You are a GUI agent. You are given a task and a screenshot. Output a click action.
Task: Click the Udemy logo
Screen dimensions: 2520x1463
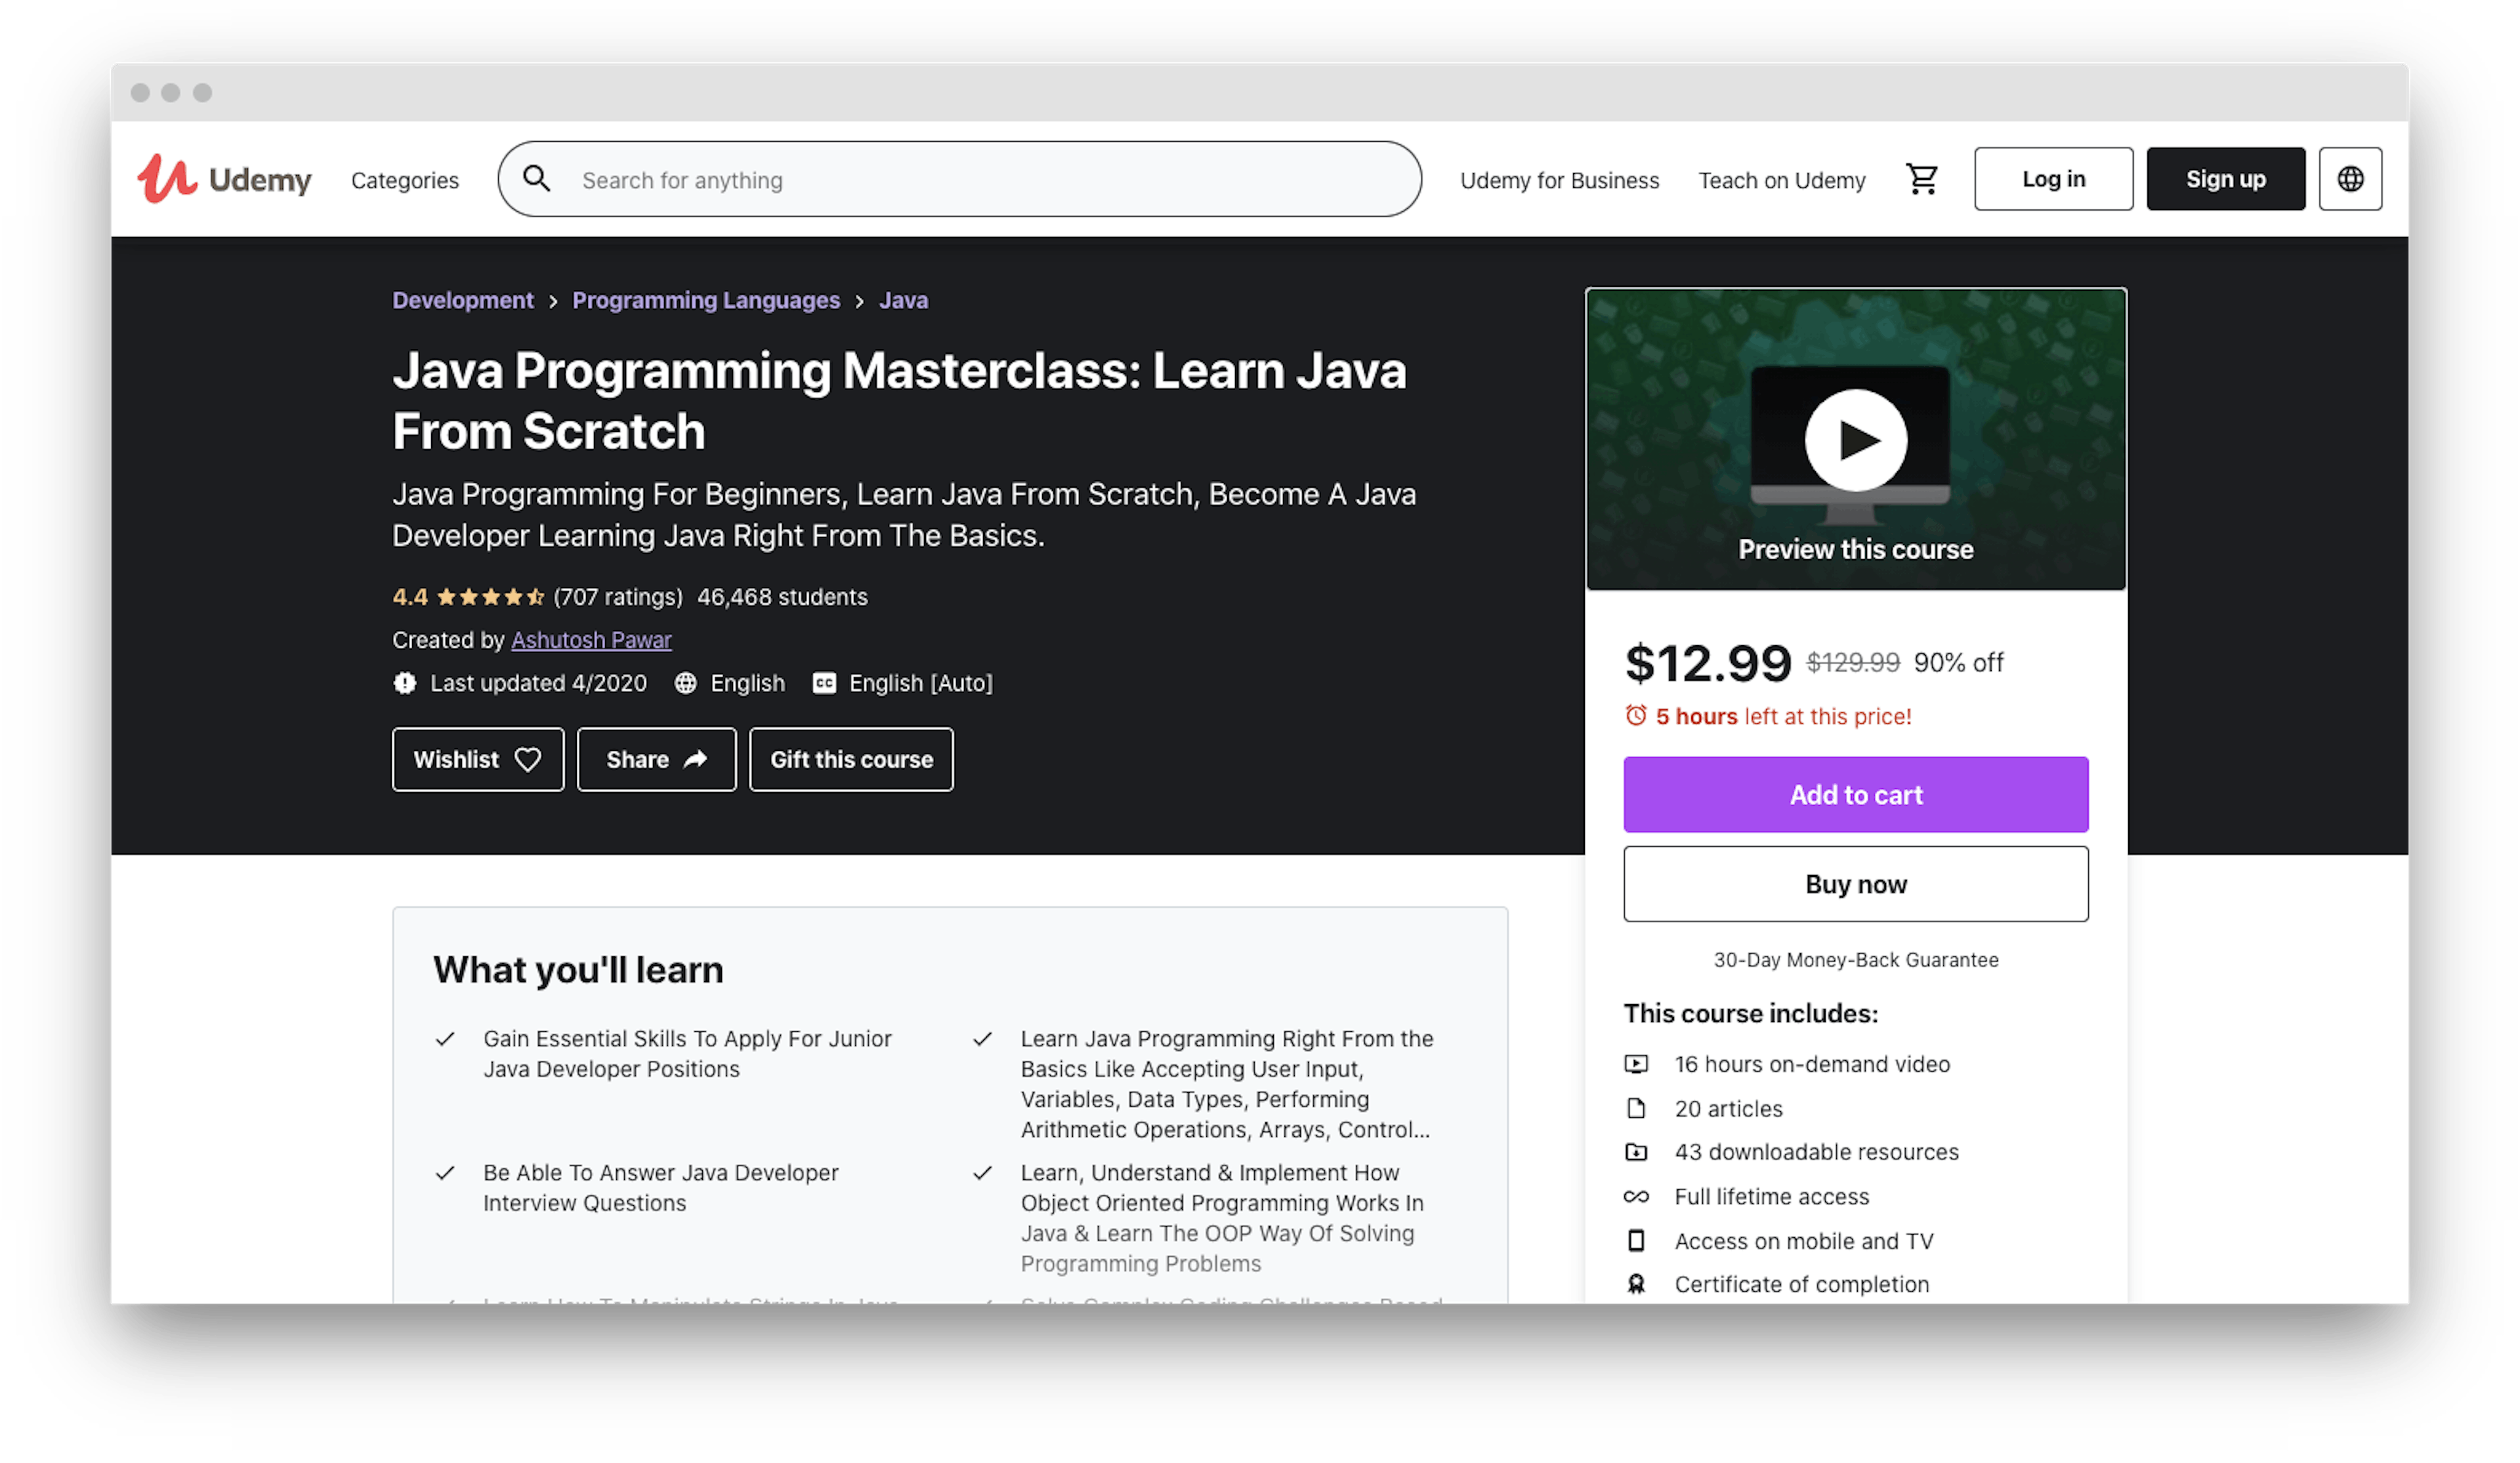pyautogui.click(x=224, y=179)
